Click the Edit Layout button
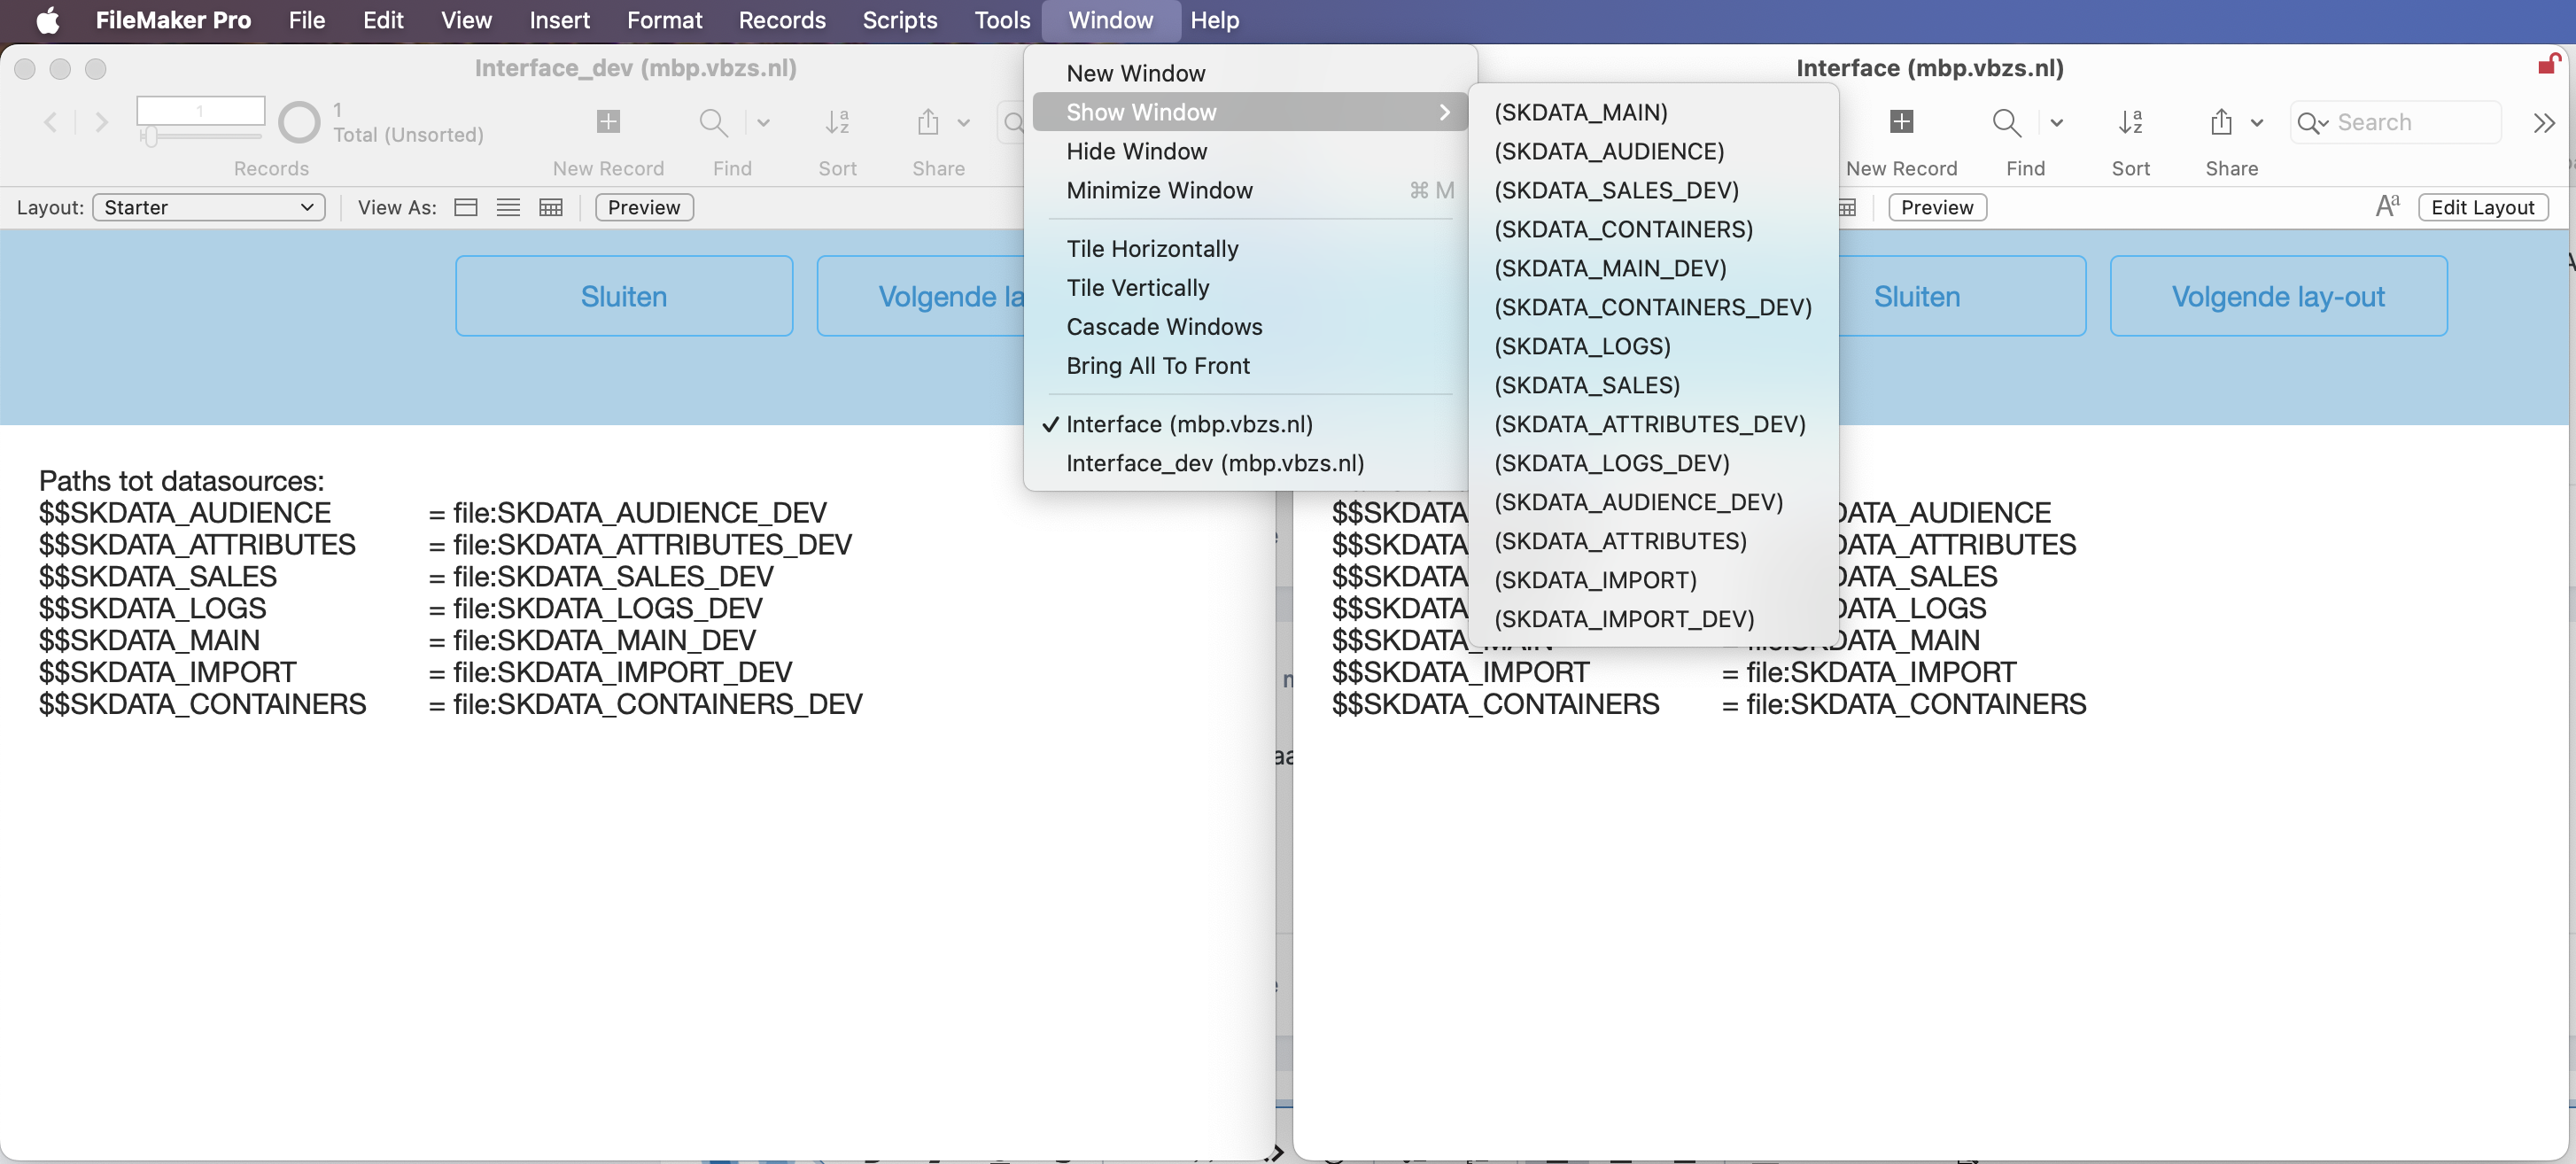Screen dimensions: 2576x1164 coord(2482,207)
